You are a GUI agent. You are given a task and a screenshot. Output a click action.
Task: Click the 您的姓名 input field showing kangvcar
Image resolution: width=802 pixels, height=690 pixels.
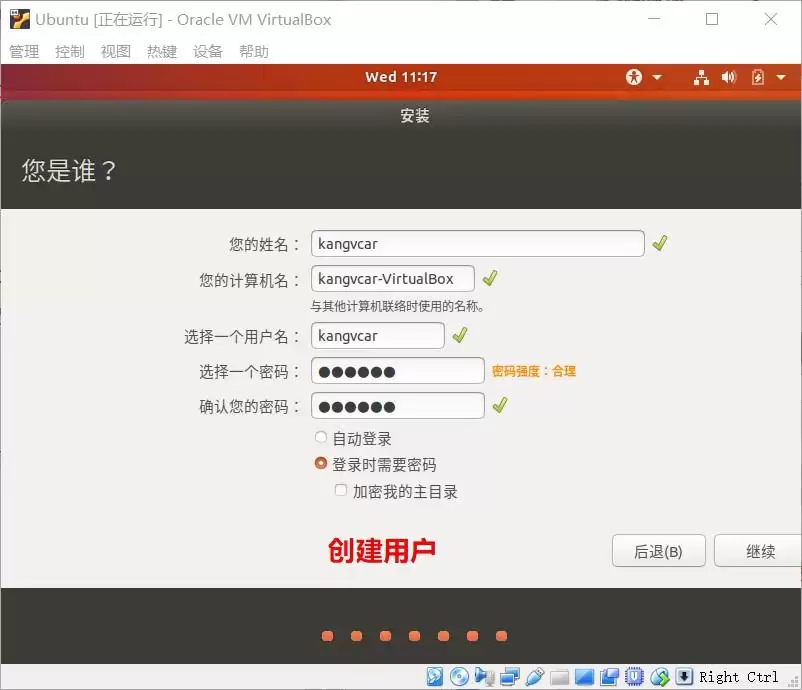point(477,242)
